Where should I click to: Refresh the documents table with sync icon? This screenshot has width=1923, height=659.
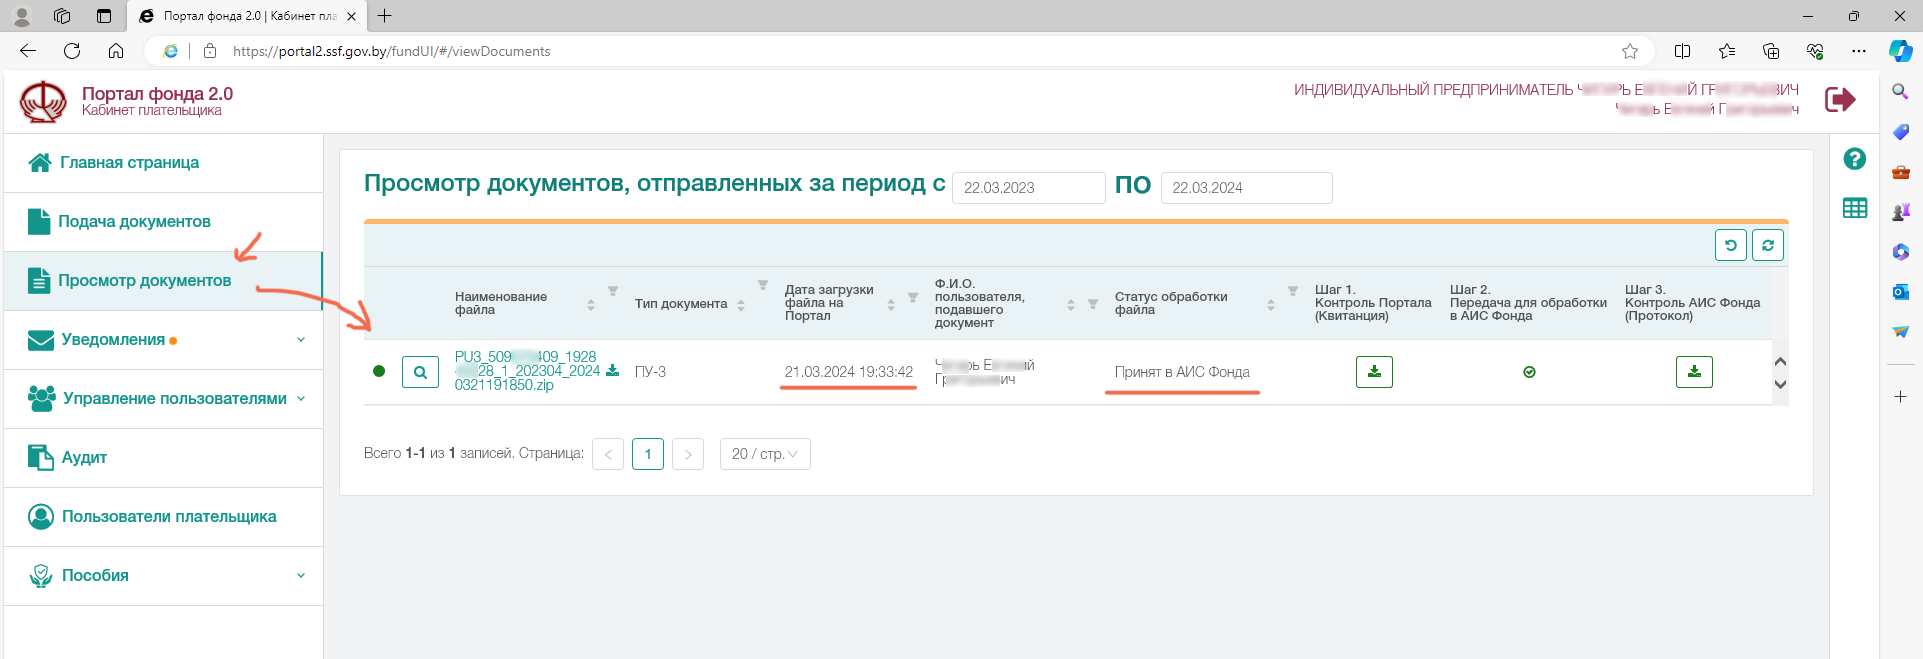coord(1767,245)
